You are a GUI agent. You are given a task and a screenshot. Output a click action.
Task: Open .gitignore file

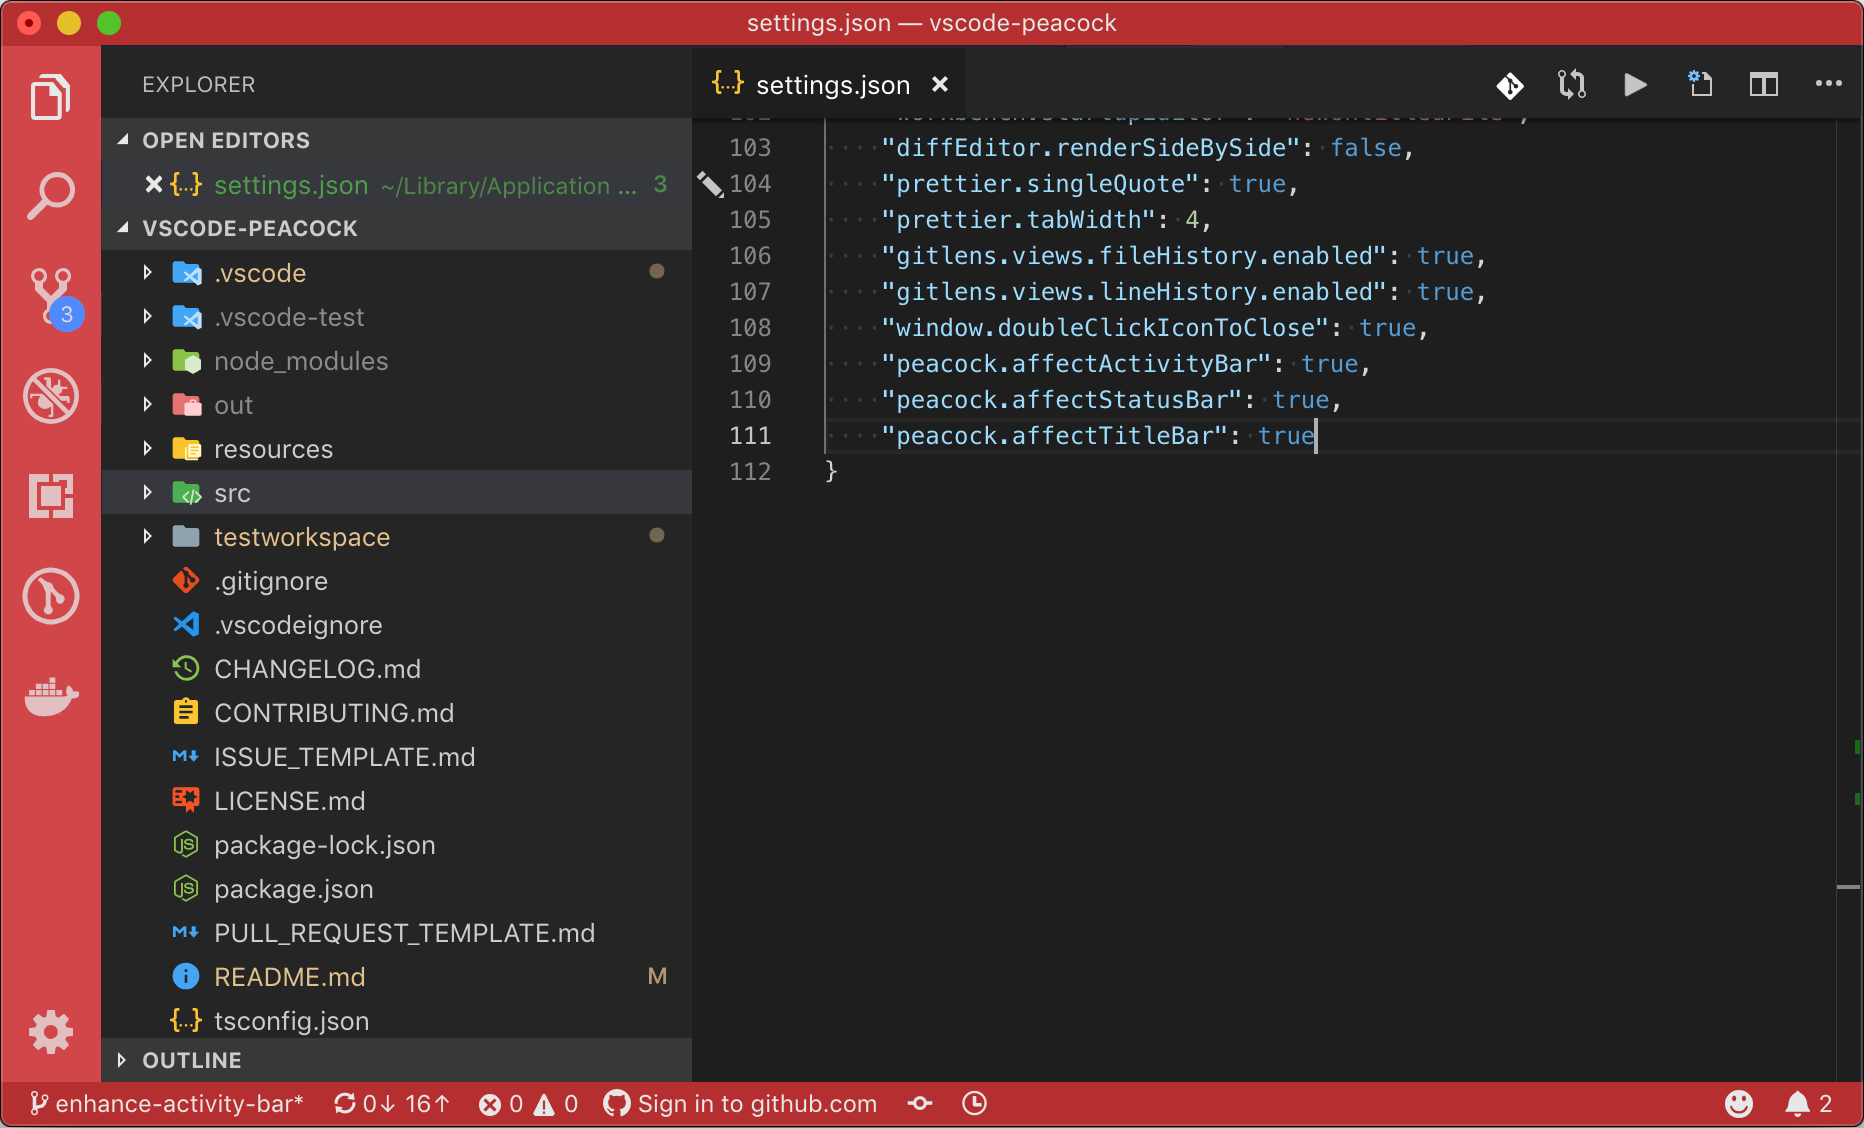(396, 580)
